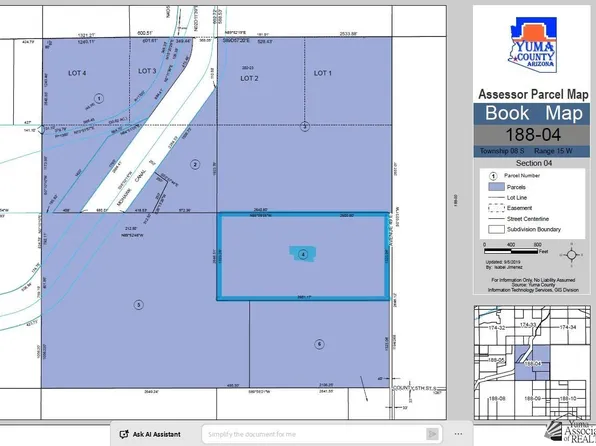Click the Parcels blue legend swatch
The image size is (596, 446).
(x=496, y=187)
